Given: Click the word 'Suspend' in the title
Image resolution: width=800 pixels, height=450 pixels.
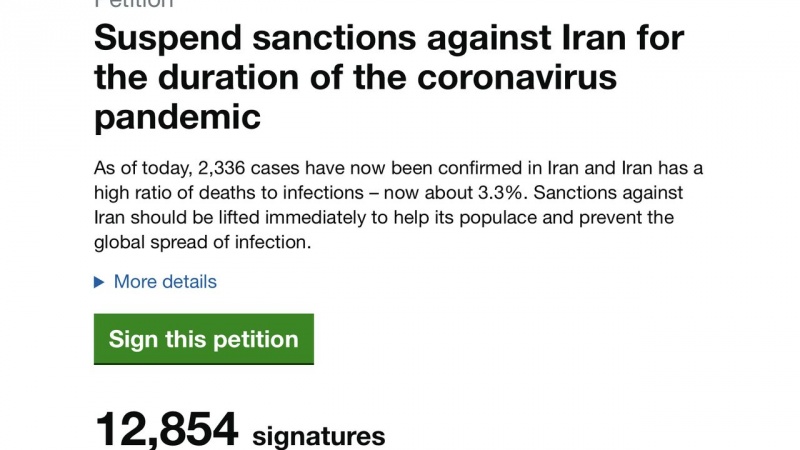Looking at the screenshot, I should (163, 40).
